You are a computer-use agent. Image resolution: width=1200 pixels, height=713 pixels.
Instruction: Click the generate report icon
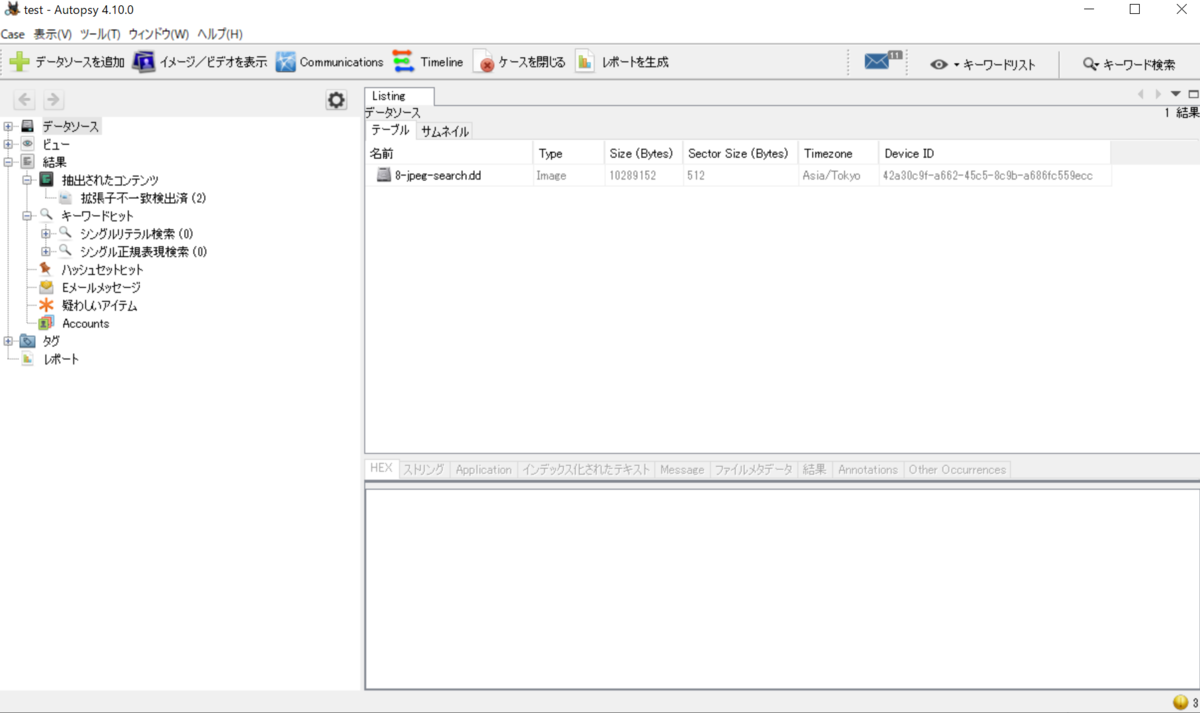point(585,62)
